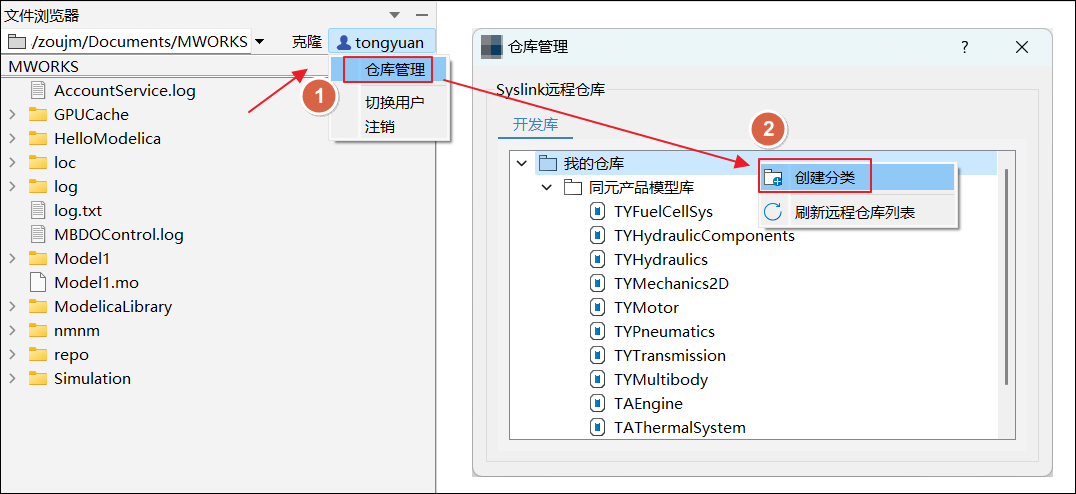The height and width of the screenshot is (494, 1076).
Task: Click the refresh remote repository list icon
Action: [x=773, y=212]
